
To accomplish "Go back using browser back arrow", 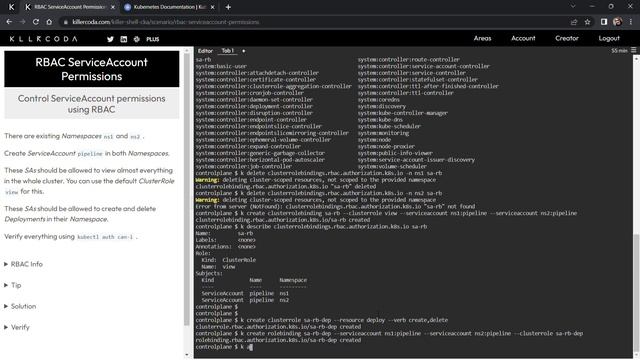I will (9, 22).
